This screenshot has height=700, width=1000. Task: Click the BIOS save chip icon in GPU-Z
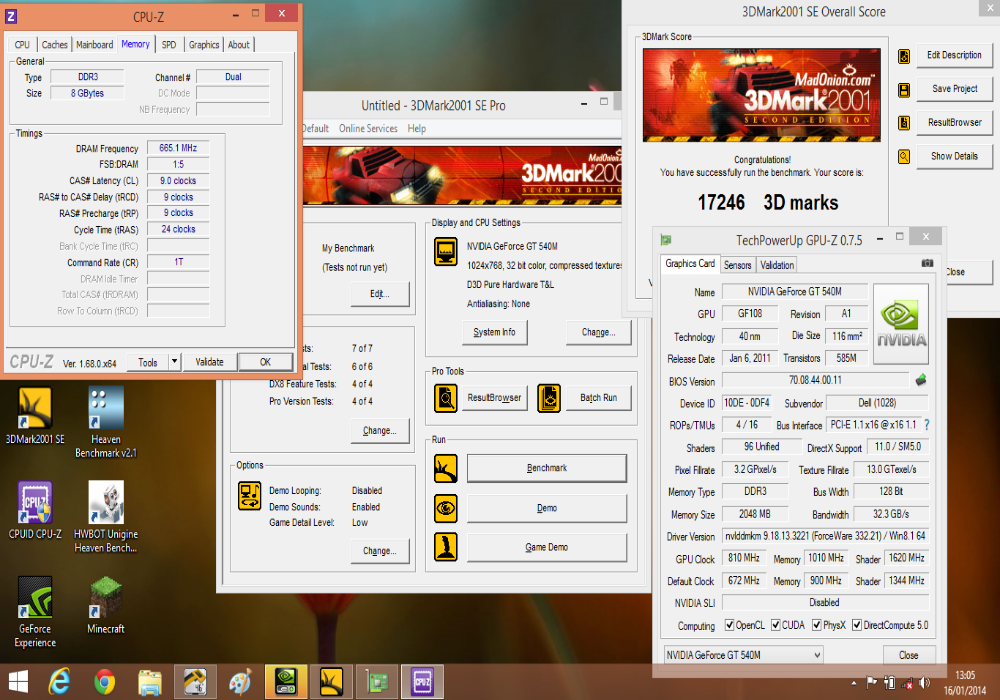(x=921, y=381)
